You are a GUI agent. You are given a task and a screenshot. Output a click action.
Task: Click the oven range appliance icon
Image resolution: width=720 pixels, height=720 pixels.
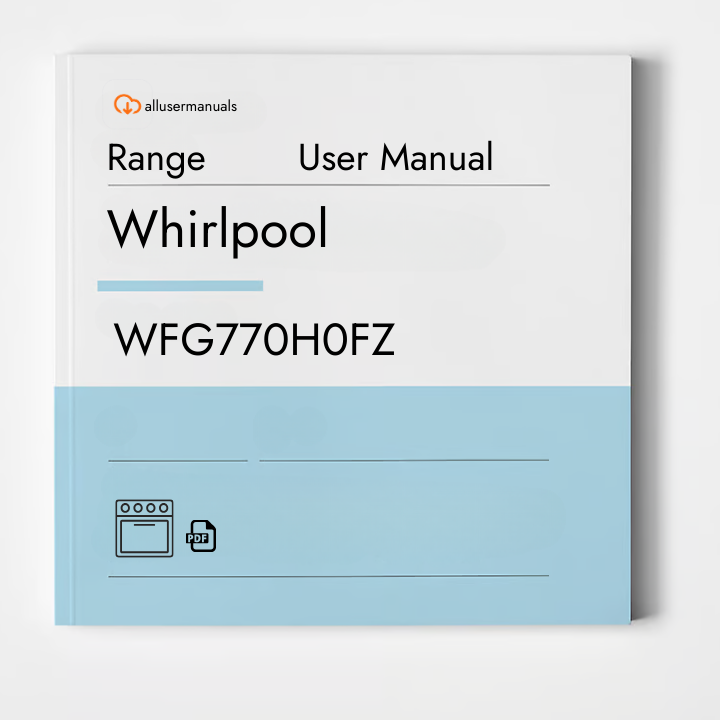tap(144, 529)
